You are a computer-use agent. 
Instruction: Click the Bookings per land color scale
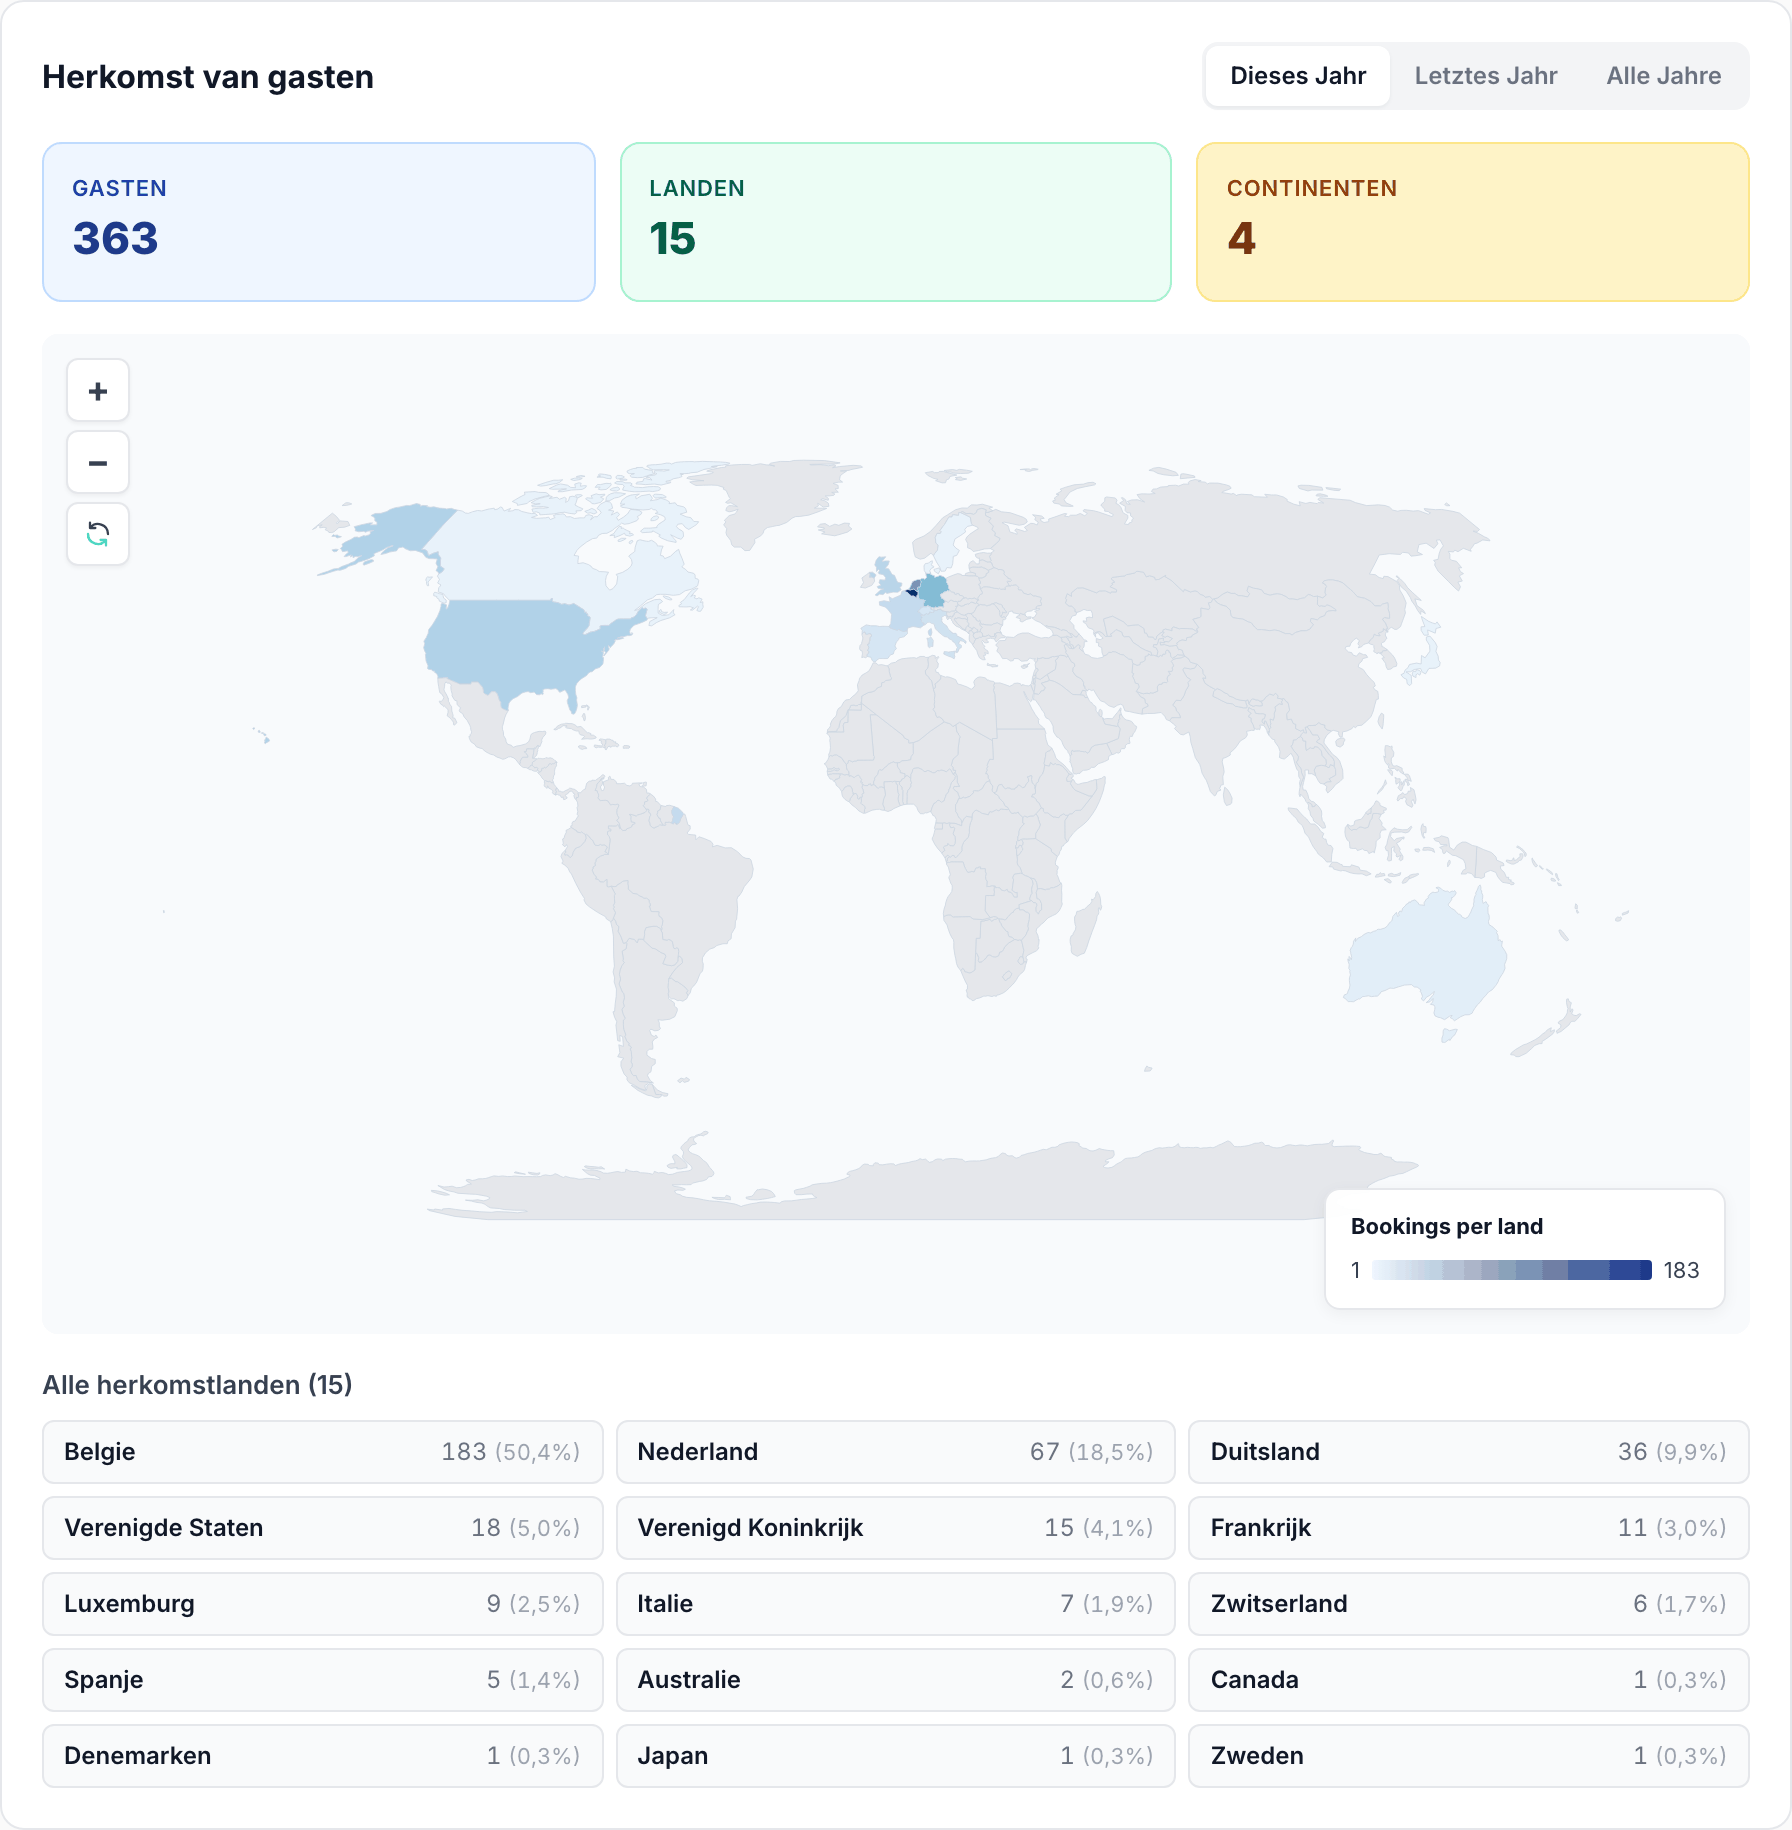1511,1270
